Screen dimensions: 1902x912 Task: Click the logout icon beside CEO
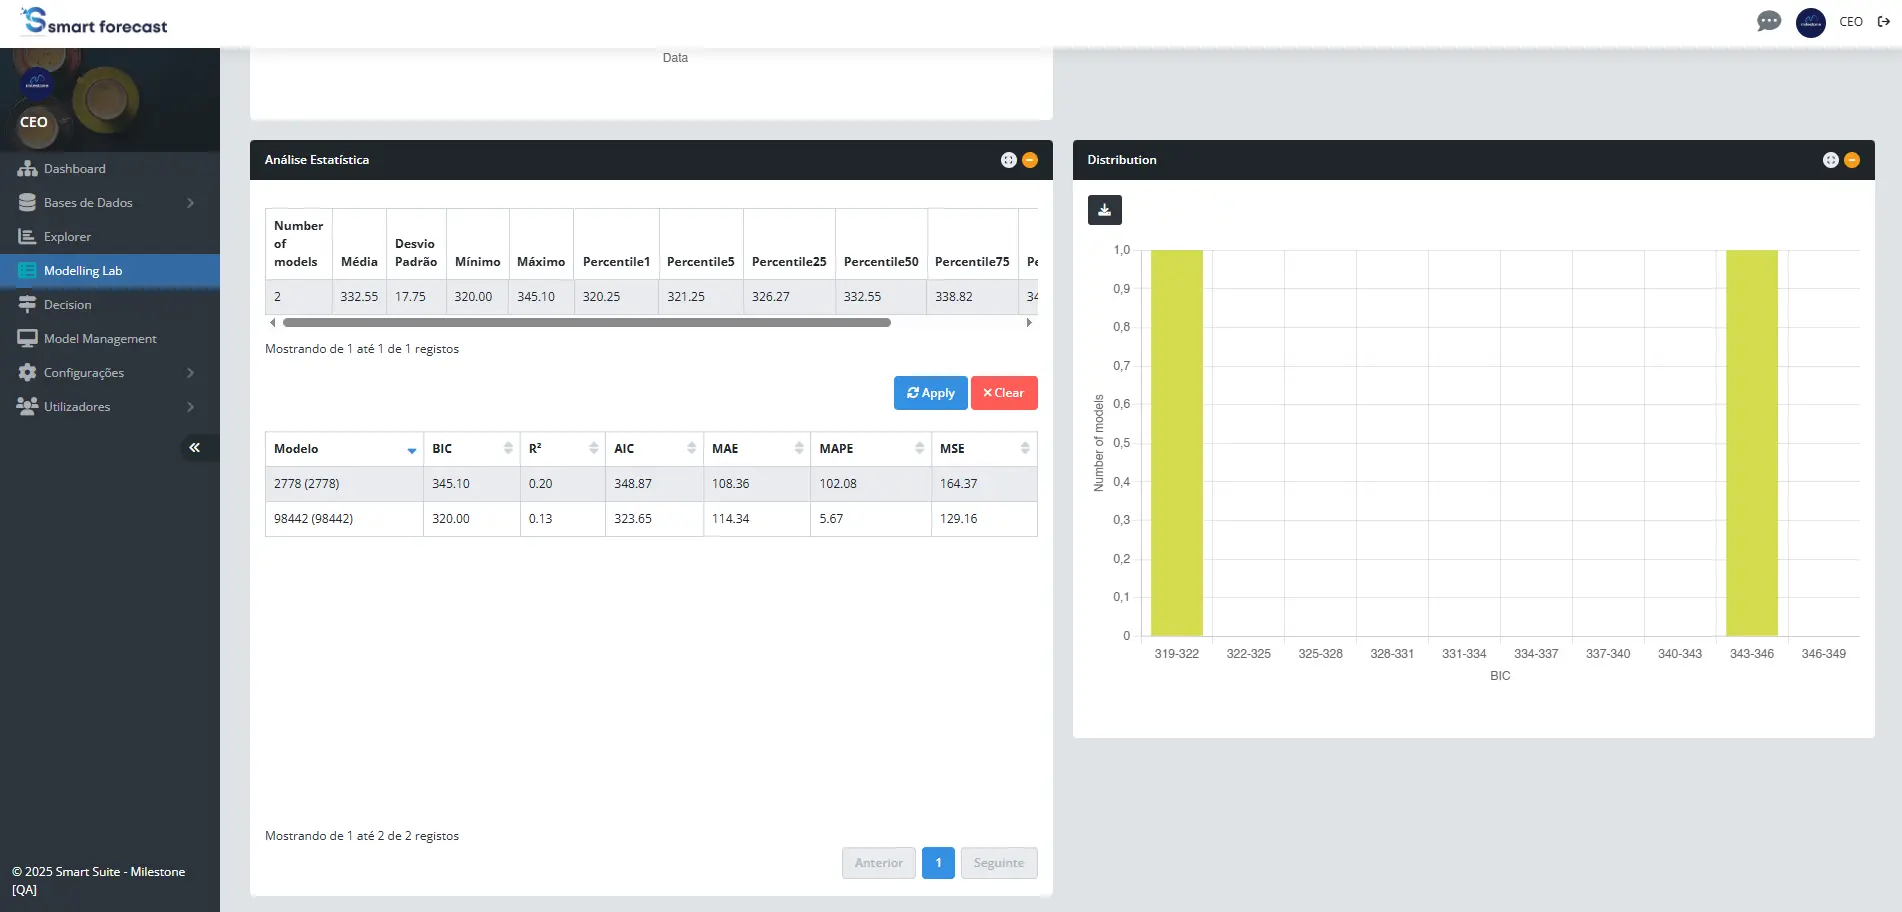[1884, 21]
